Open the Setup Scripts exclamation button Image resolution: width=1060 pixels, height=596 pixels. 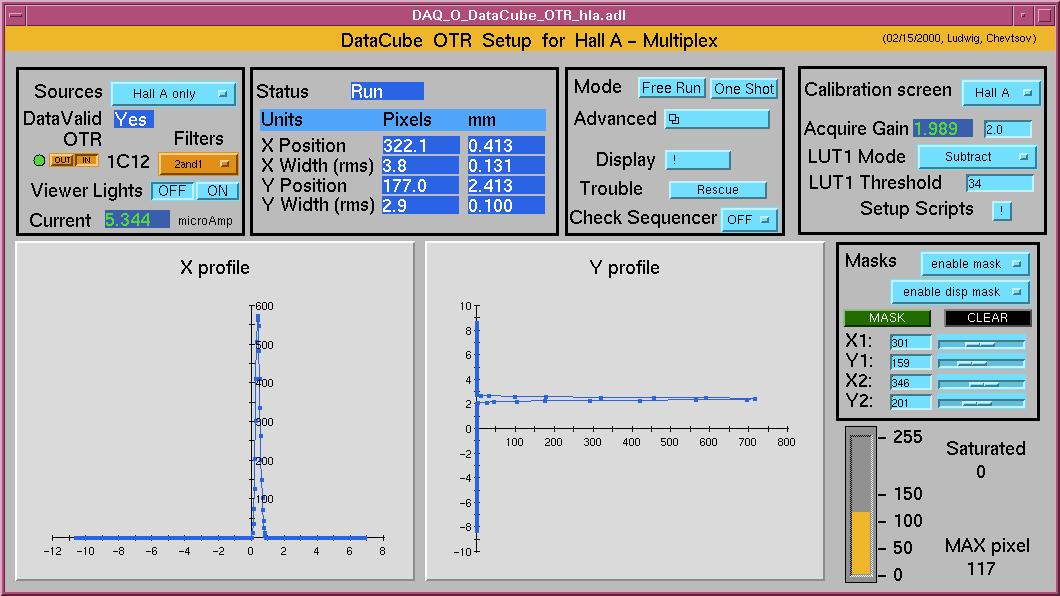pyautogui.click(x=1001, y=210)
